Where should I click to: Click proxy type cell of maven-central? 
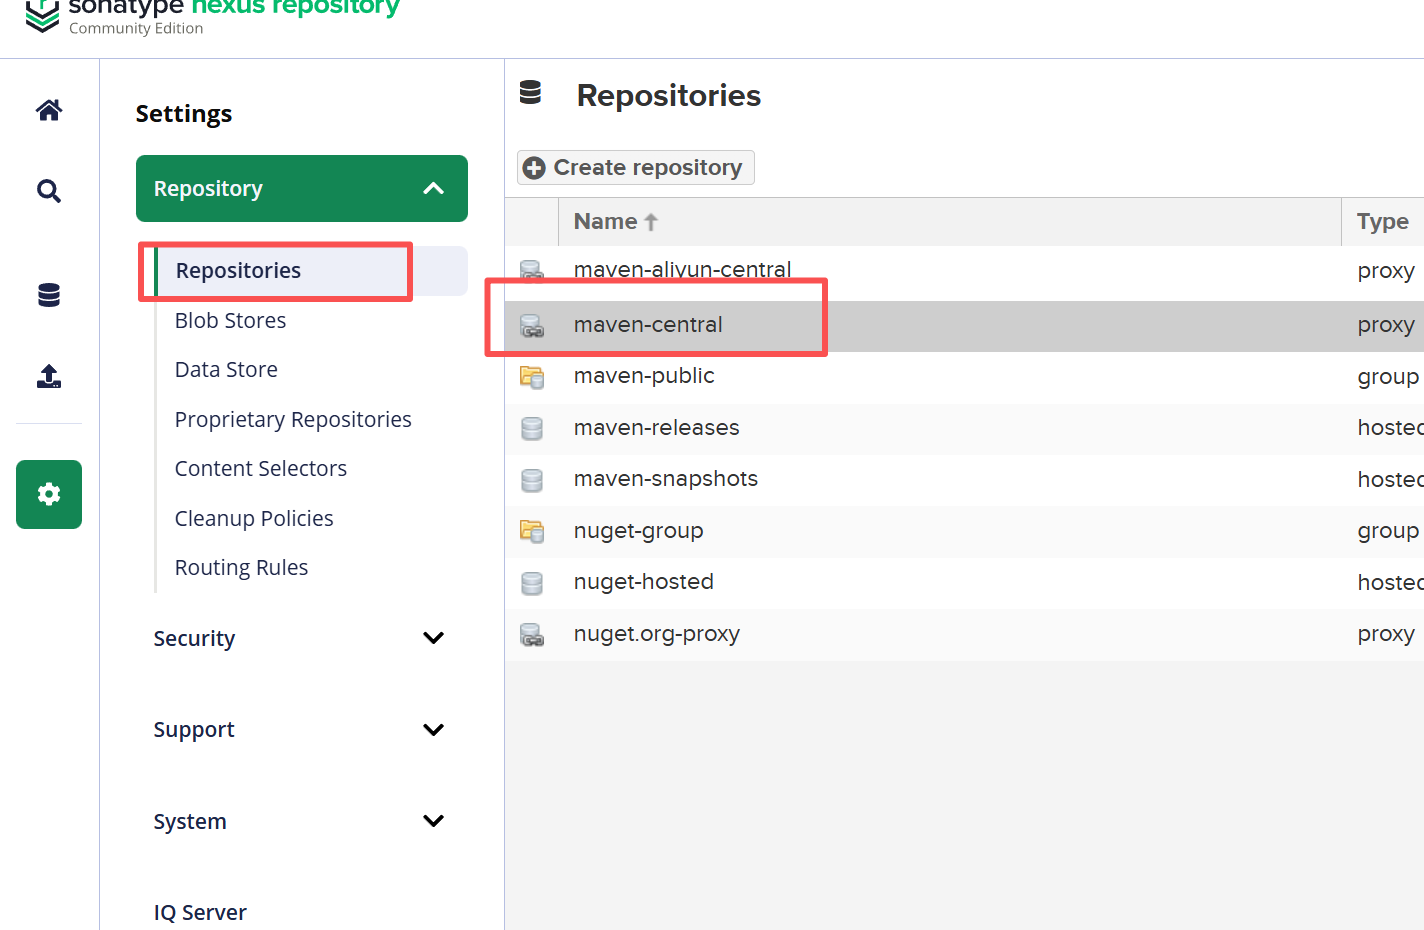1386,326
